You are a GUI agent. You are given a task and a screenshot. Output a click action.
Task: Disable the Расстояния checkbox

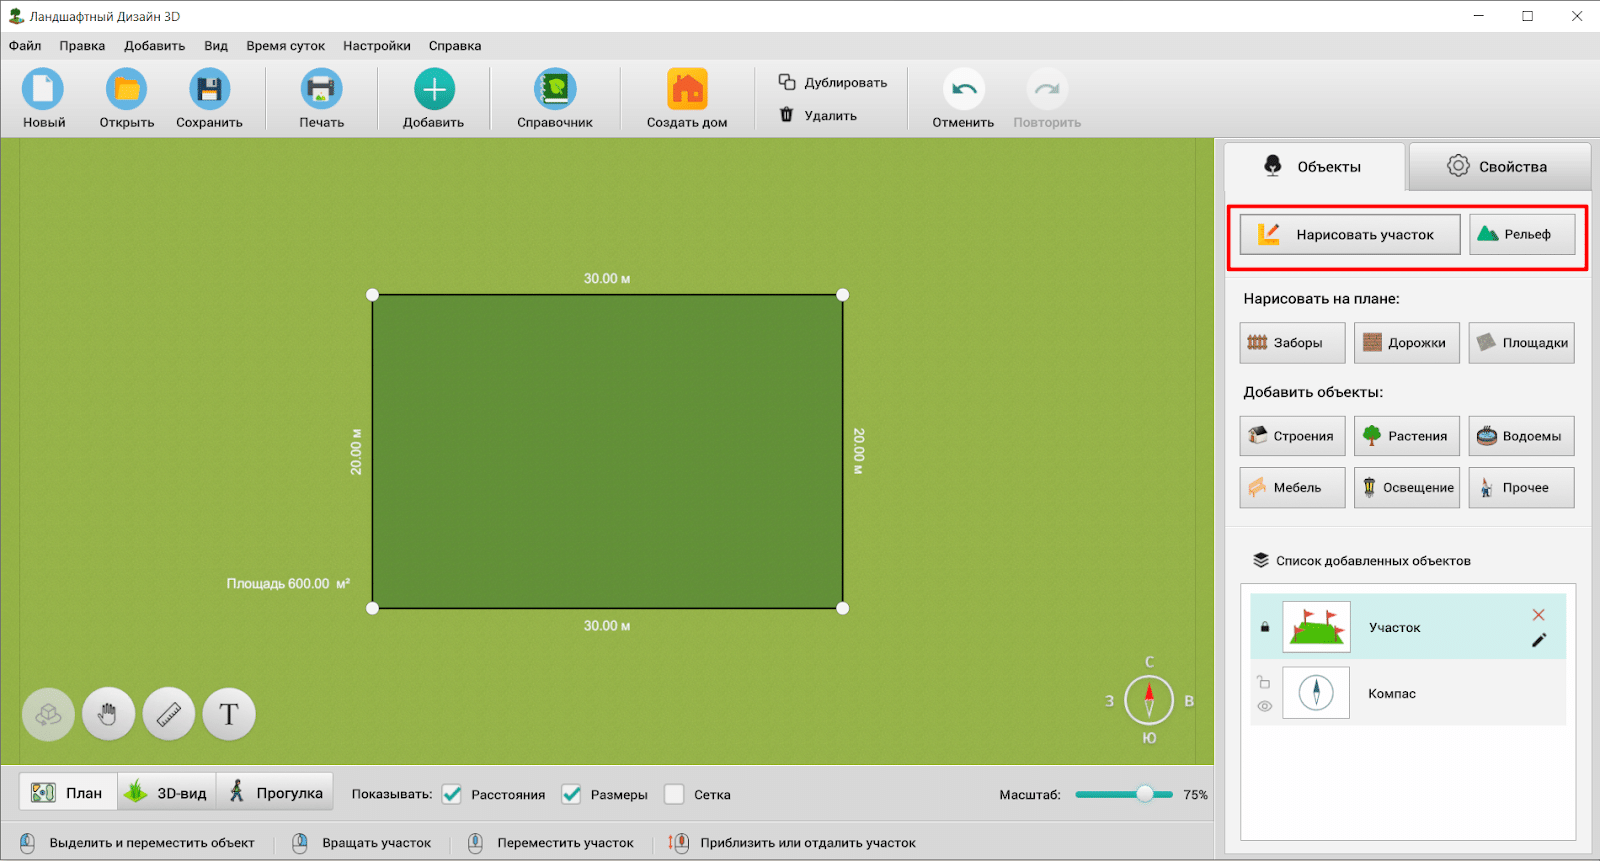click(452, 794)
